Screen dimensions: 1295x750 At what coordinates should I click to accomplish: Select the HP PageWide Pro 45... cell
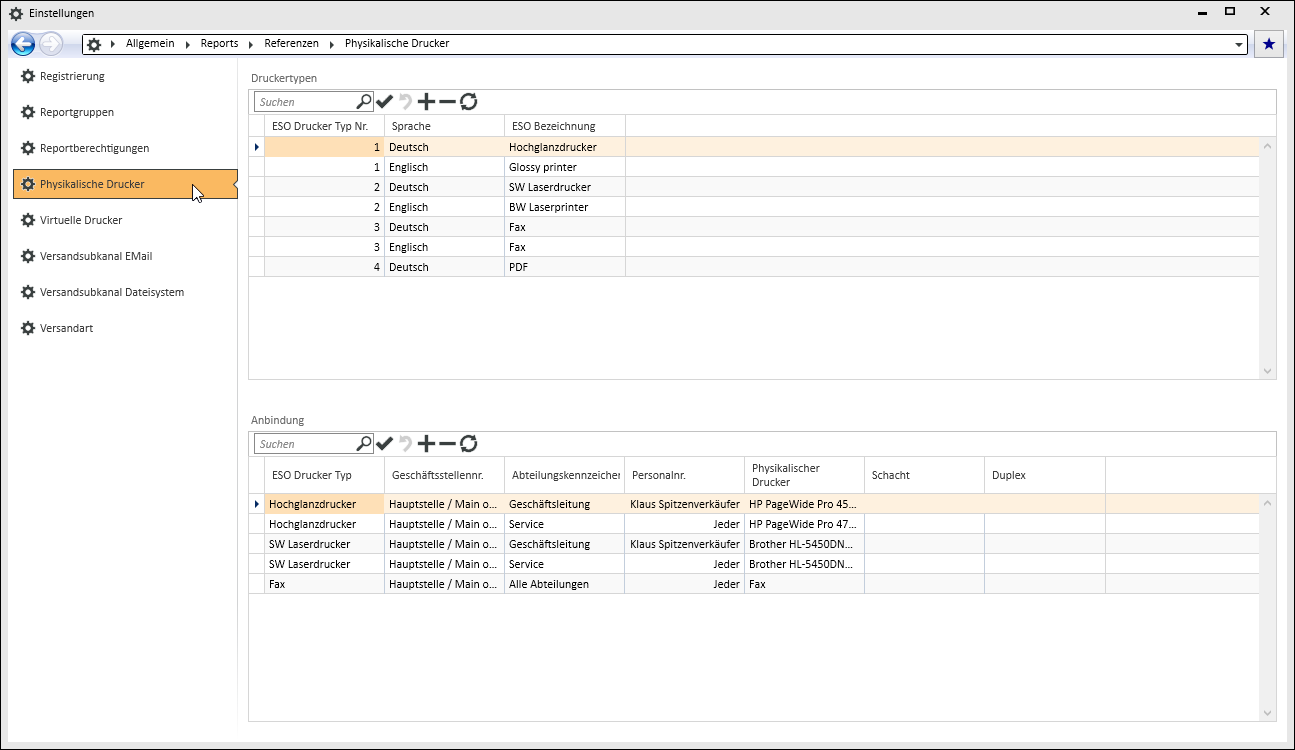804,504
